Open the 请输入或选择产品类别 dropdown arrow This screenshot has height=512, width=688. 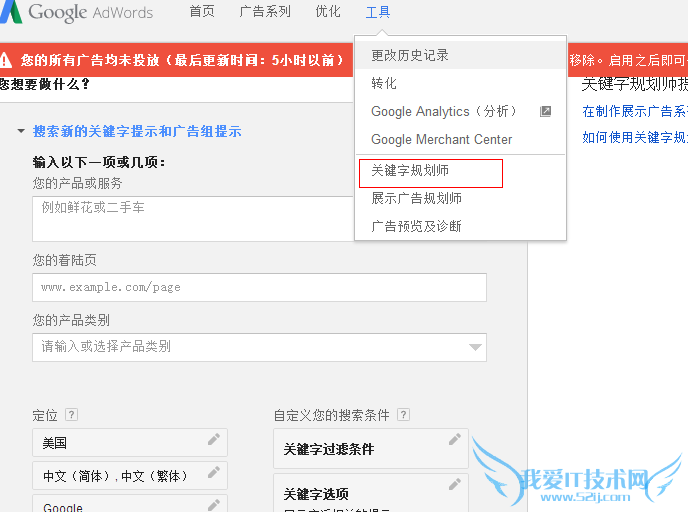[475, 347]
